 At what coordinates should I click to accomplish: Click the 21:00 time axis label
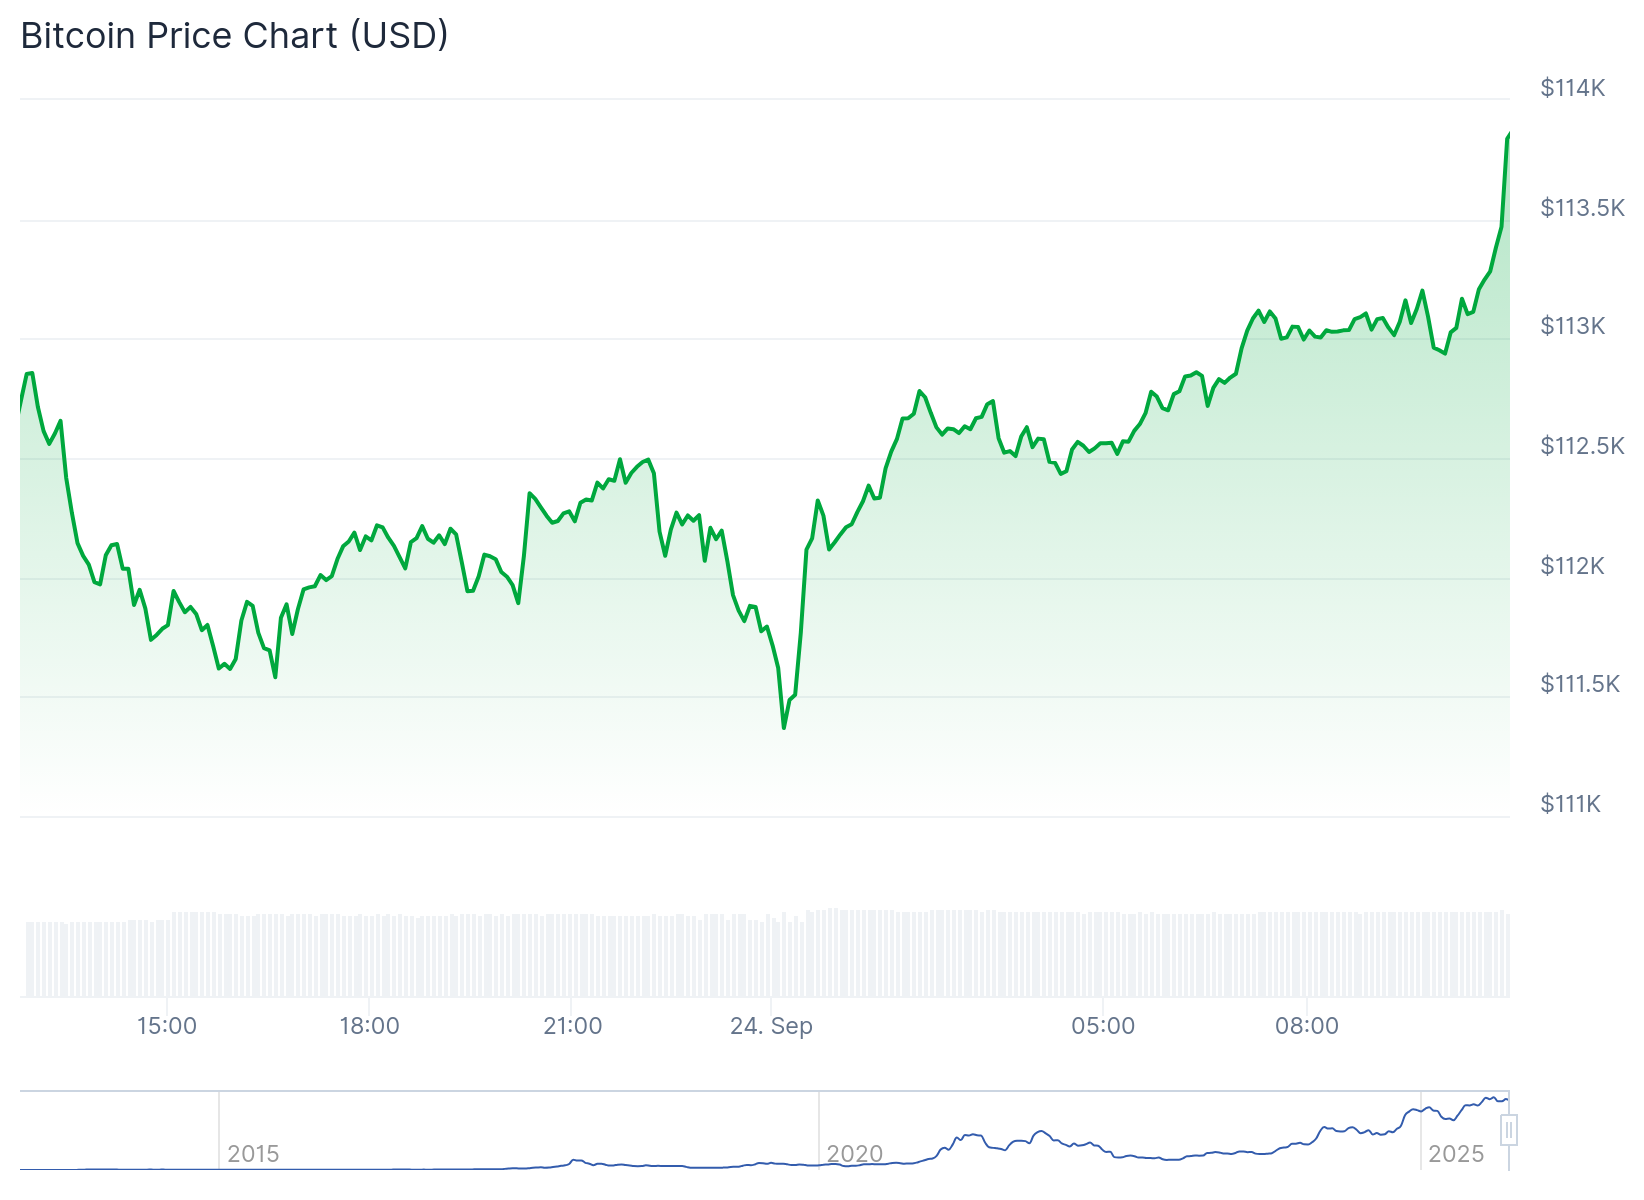tap(572, 1026)
